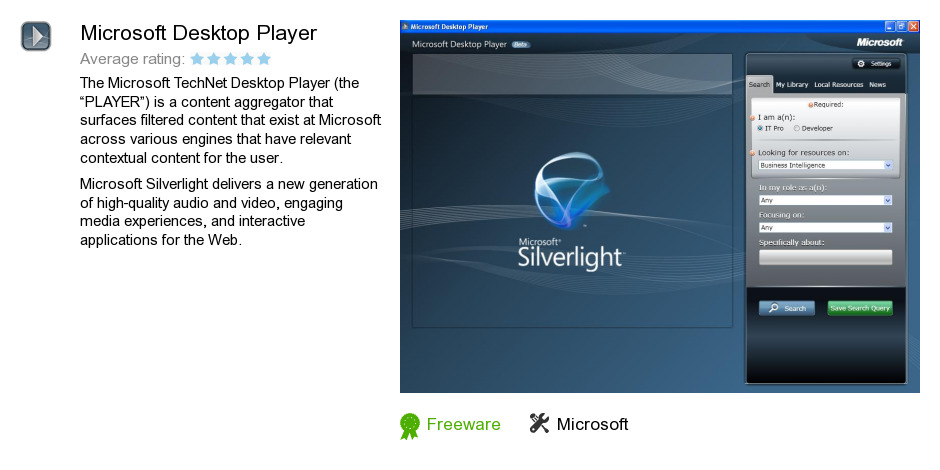The height and width of the screenshot is (470, 940).
Task: Click the 'Specifically about' text field
Action: [x=825, y=257]
